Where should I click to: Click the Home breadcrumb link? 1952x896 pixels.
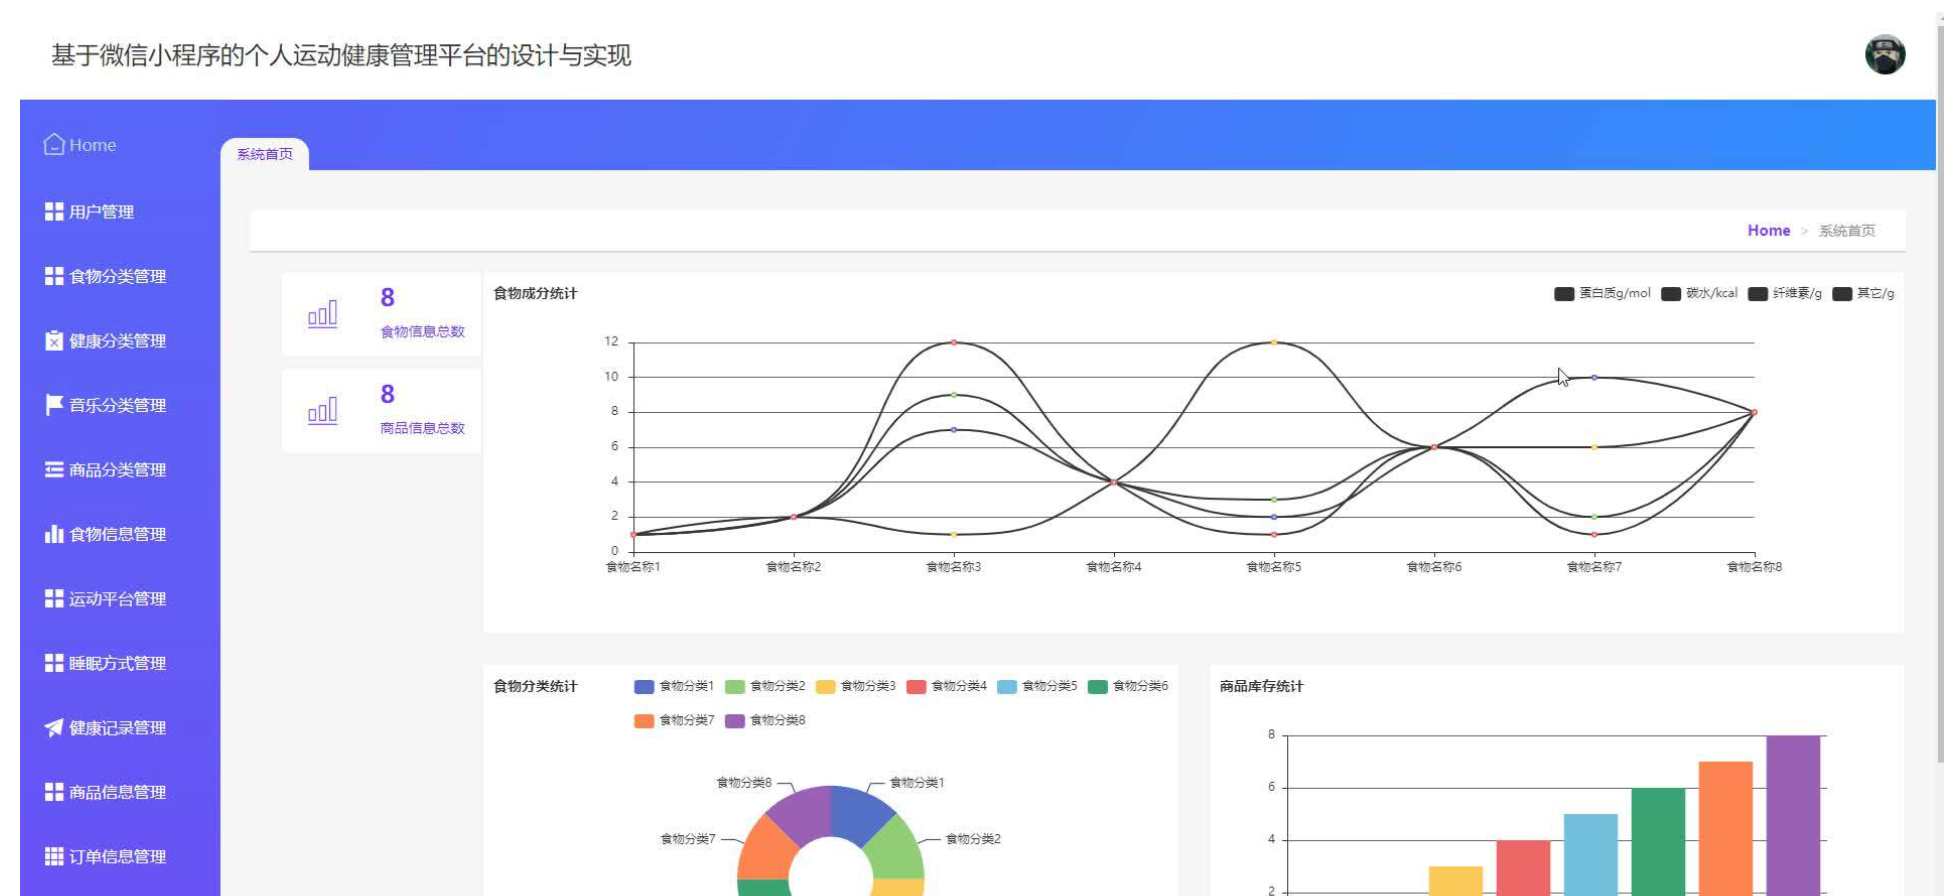point(1768,230)
